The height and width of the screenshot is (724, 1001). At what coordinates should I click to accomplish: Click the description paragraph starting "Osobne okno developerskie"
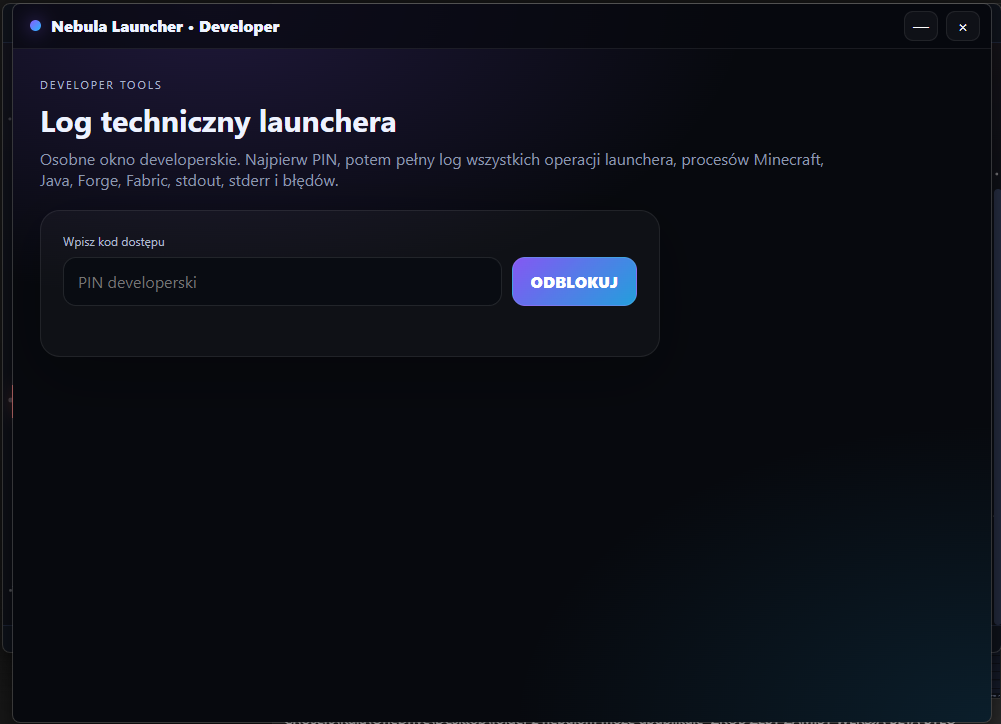(x=432, y=170)
